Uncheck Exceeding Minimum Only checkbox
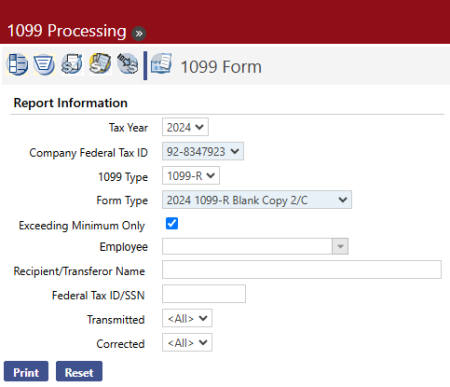 click(x=172, y=223)
